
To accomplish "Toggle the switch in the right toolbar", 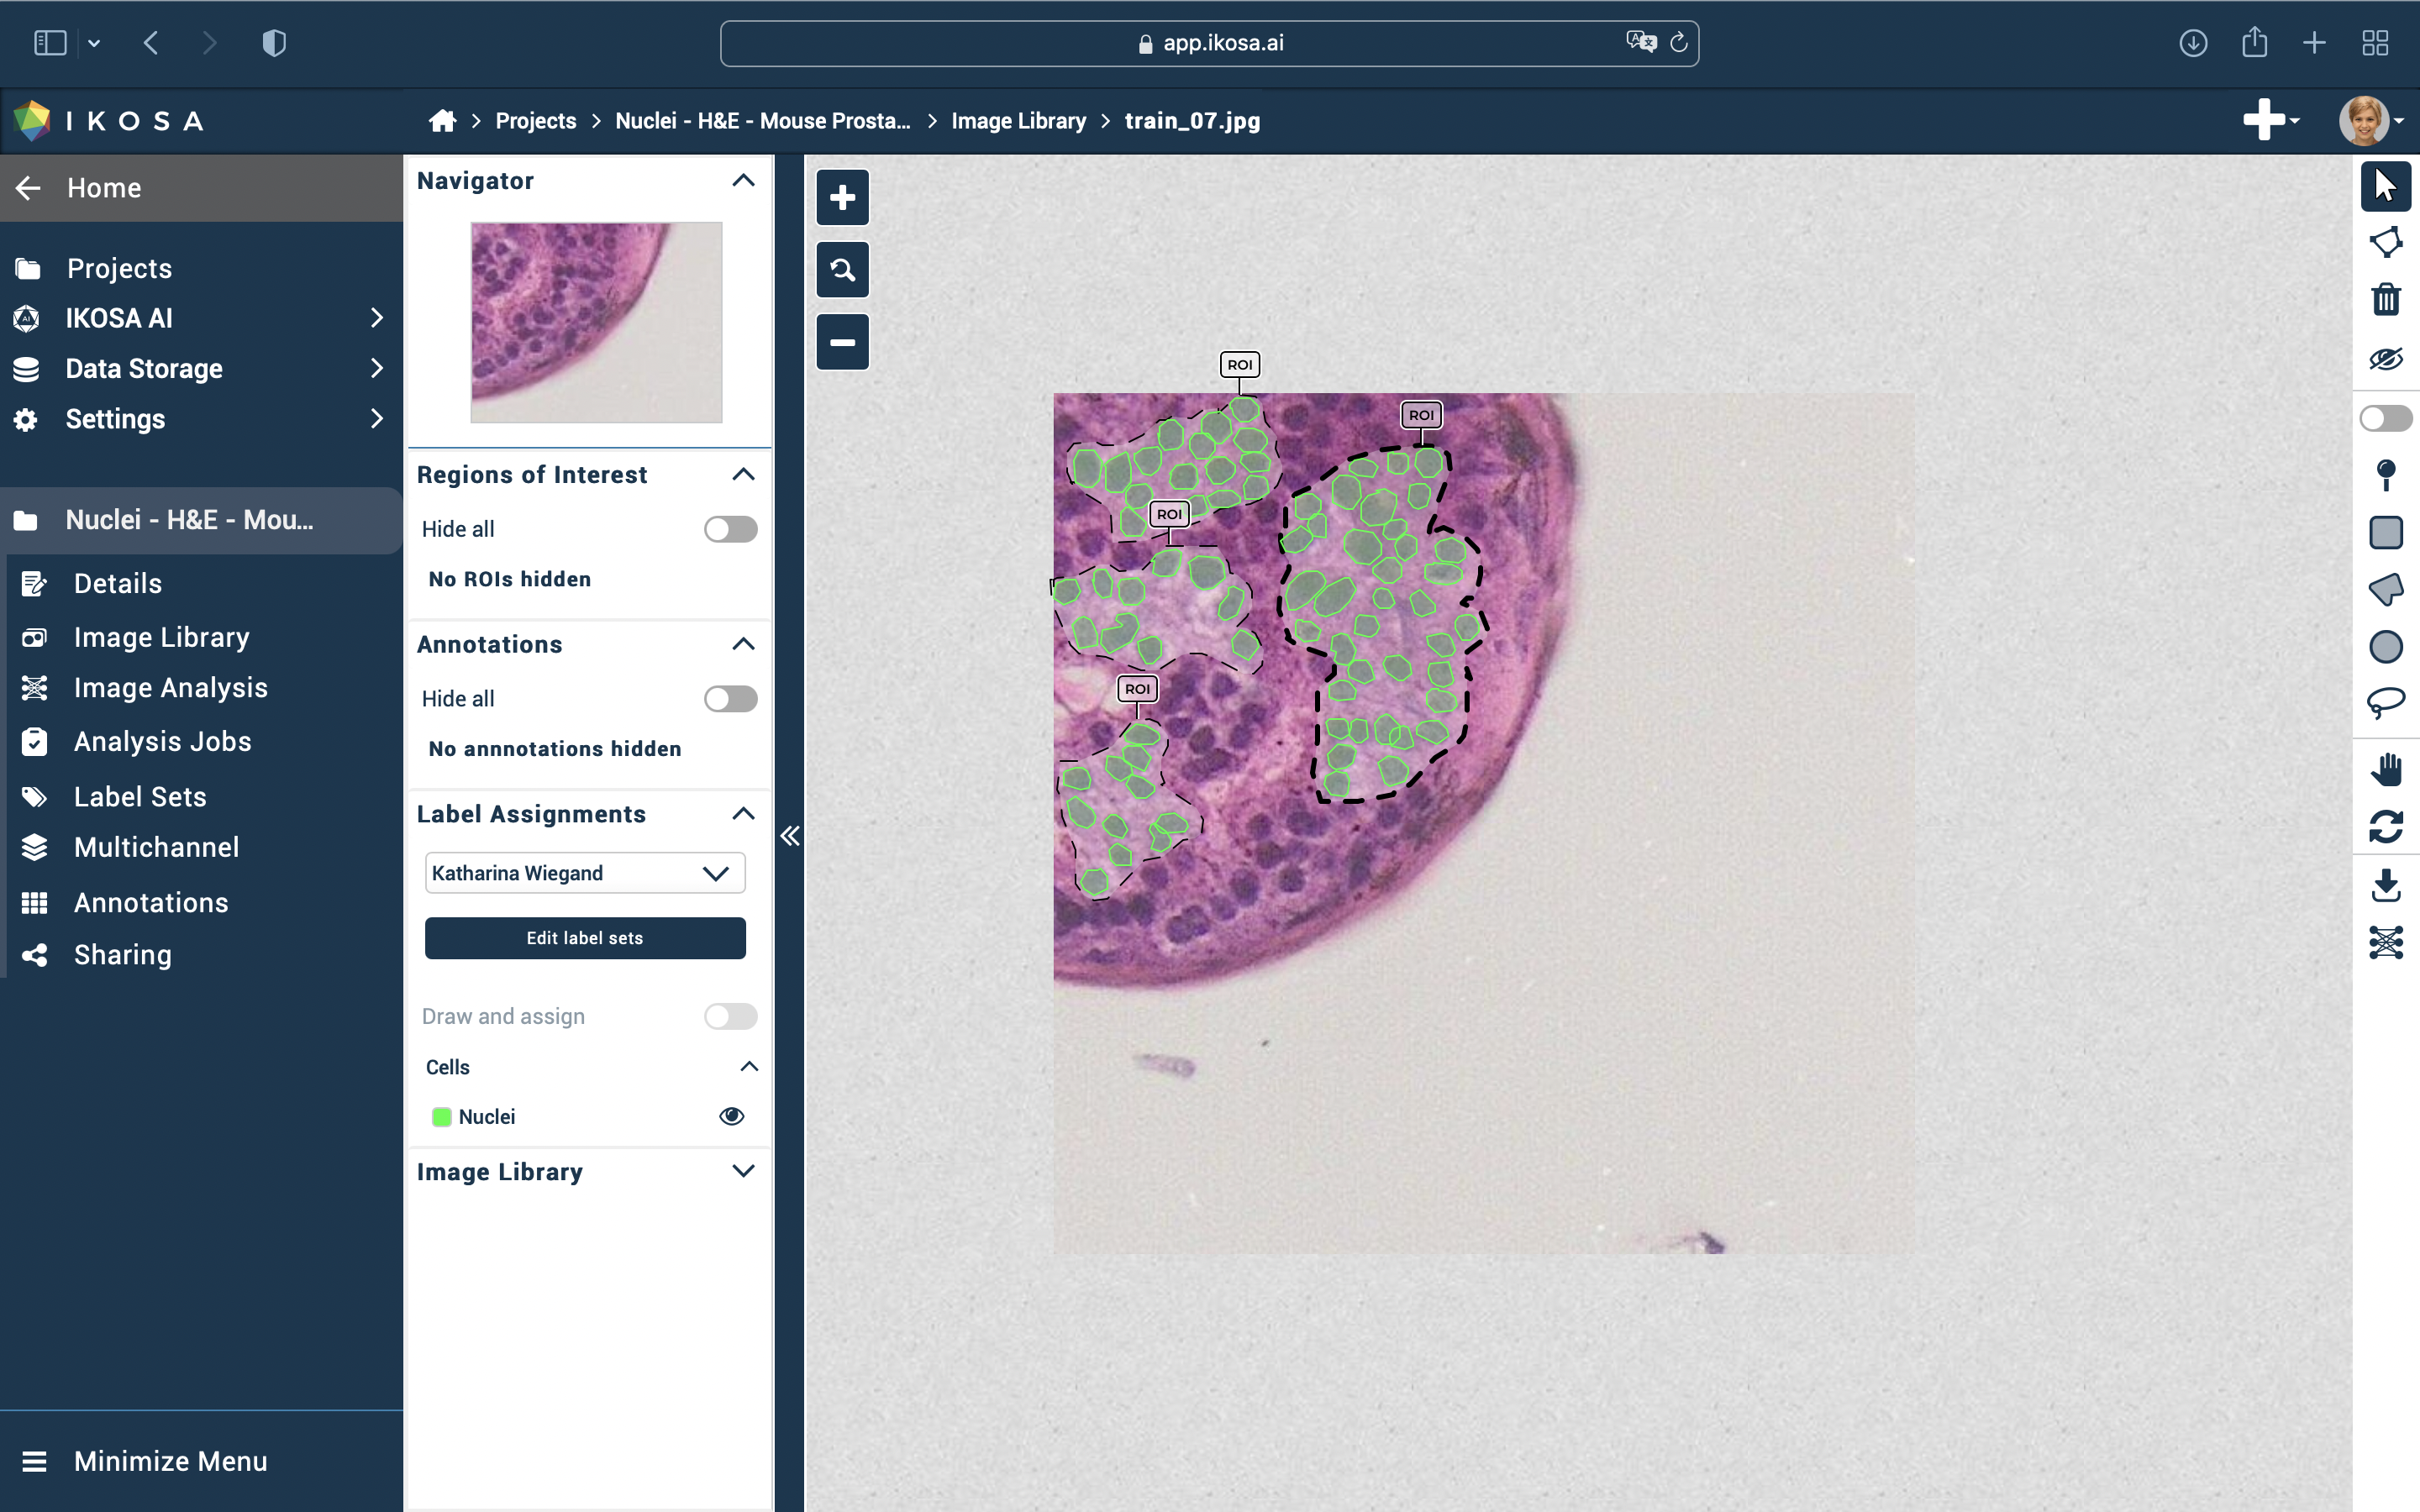I will pos(2385,418).
